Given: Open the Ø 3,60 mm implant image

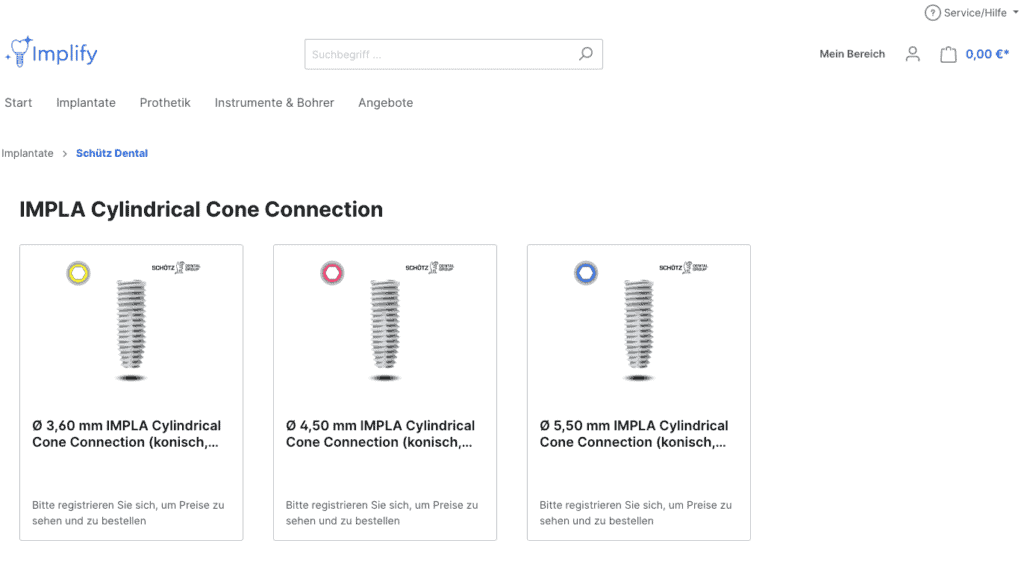Looking at the screenshot, I should point(131,330).
